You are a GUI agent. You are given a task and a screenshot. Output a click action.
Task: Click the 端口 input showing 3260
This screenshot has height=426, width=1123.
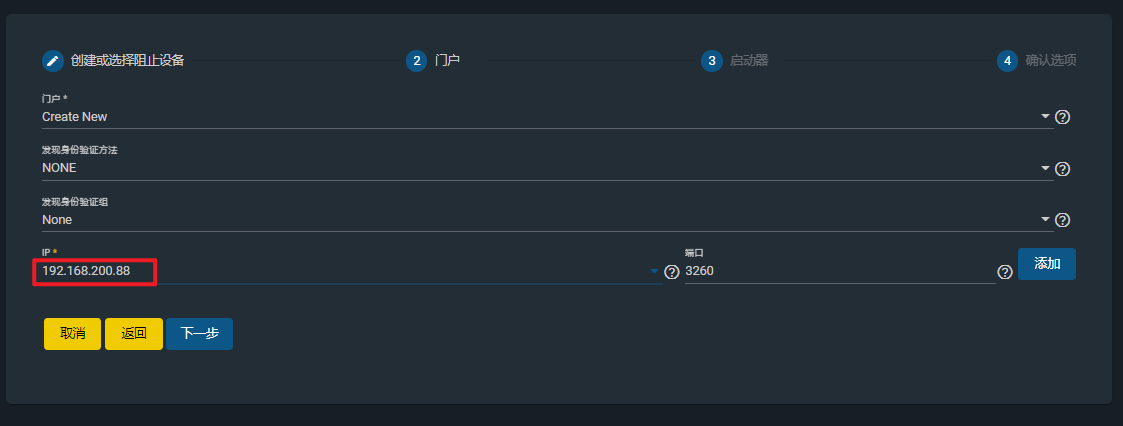tap(838, 271)
